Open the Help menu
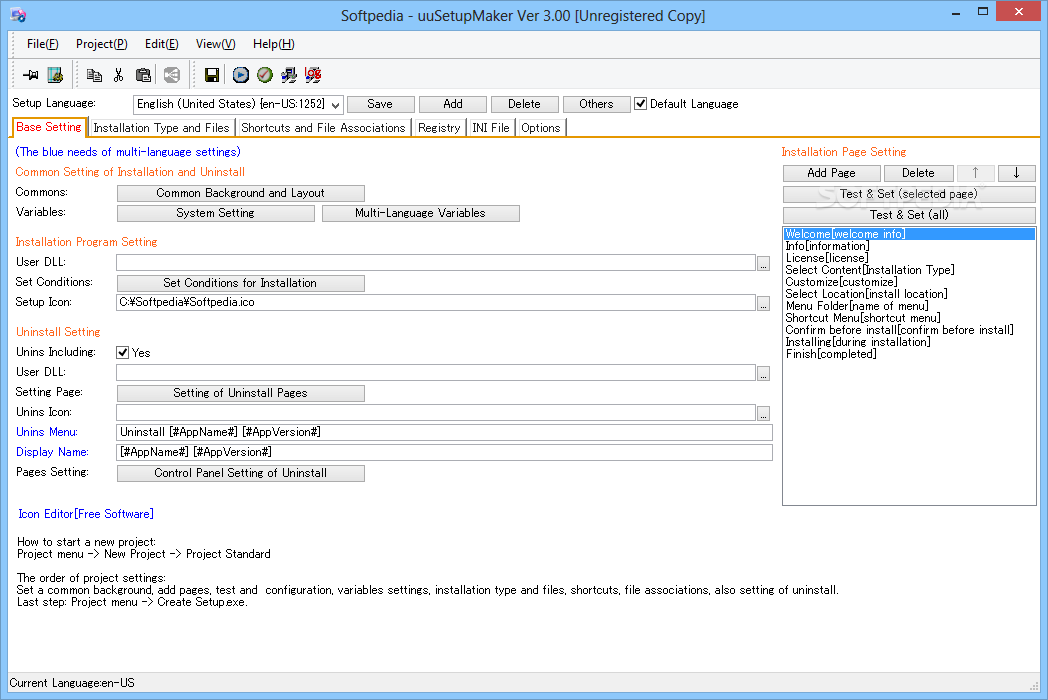1048x700 pixels. (x=273, y=44)
